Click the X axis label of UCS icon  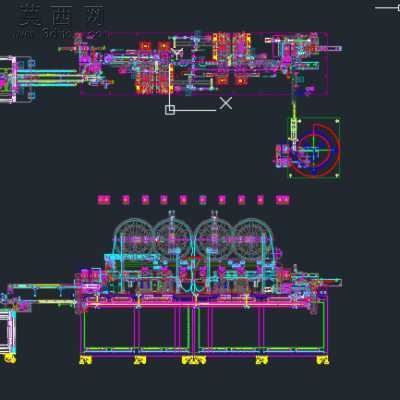226,104
